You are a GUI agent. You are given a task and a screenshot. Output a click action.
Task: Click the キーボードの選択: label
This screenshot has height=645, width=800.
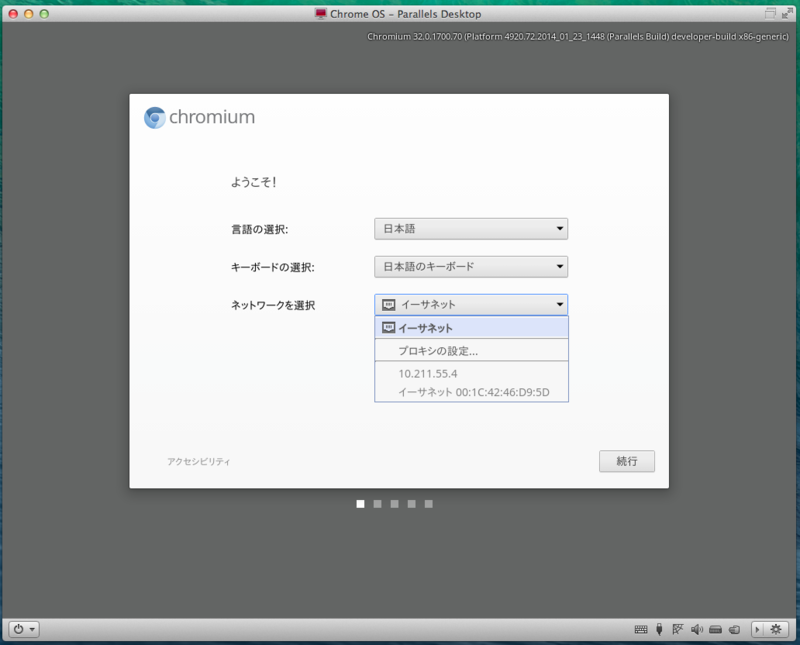273,267
